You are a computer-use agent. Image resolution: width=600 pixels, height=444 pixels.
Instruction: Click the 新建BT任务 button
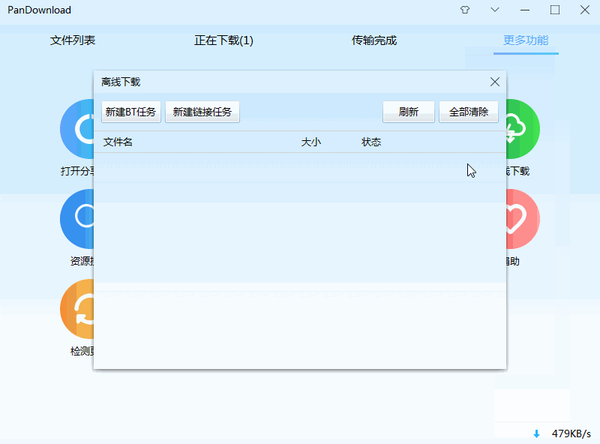point(131,112)
